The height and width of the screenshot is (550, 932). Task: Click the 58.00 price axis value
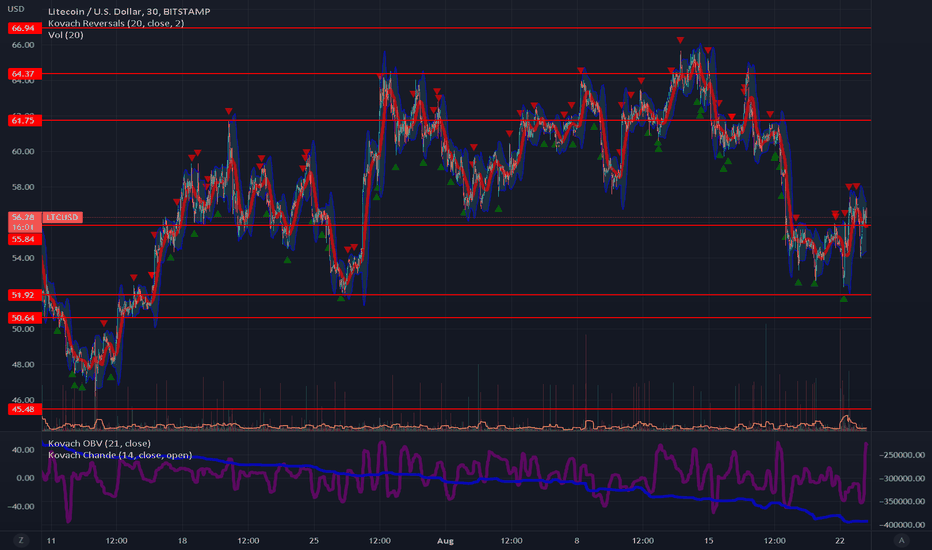click(23, 187)
